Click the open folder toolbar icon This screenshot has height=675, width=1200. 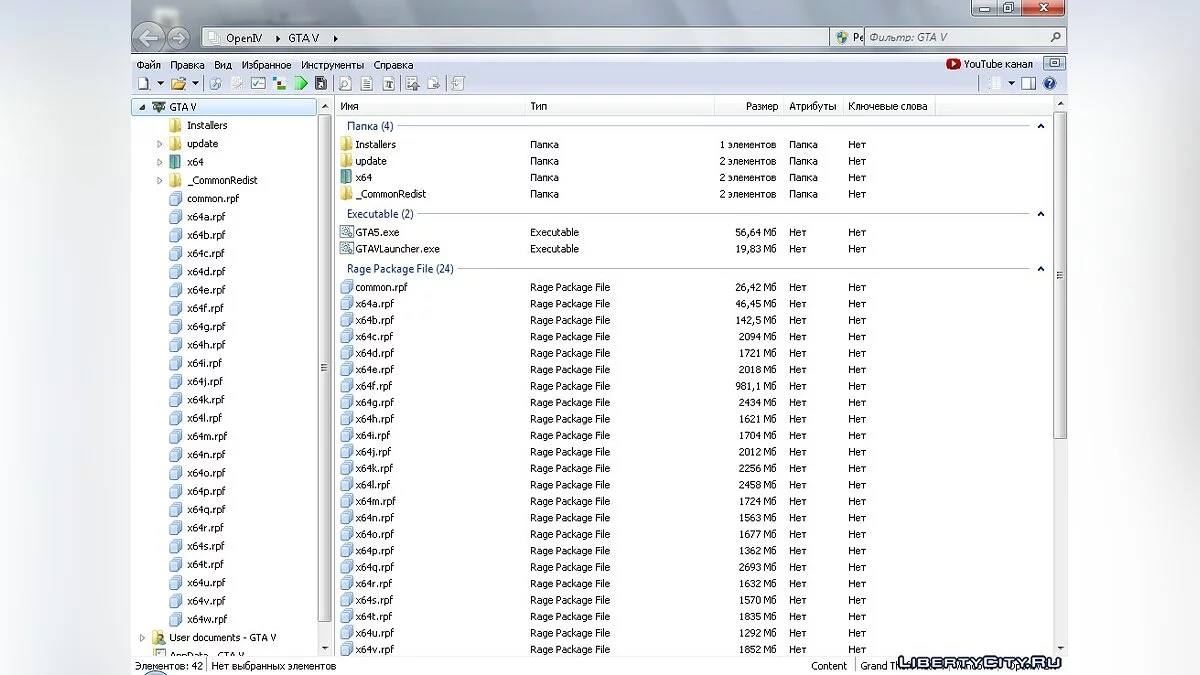pyautogui.click(x=178, y=84)
